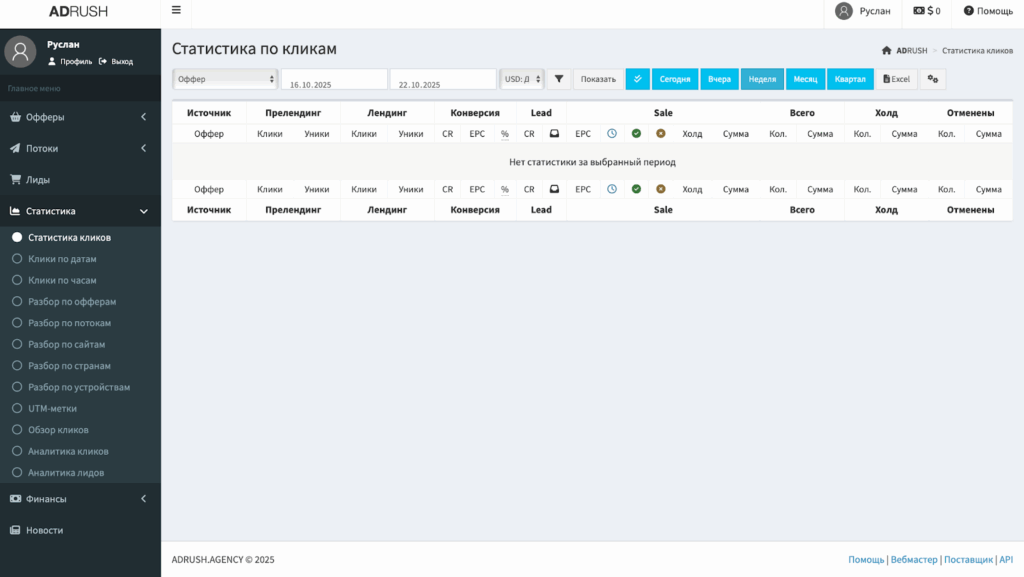This screenshot has width=1024, height=577.
Task: Open the USD currency dropdown
Action: click(522, 79)
